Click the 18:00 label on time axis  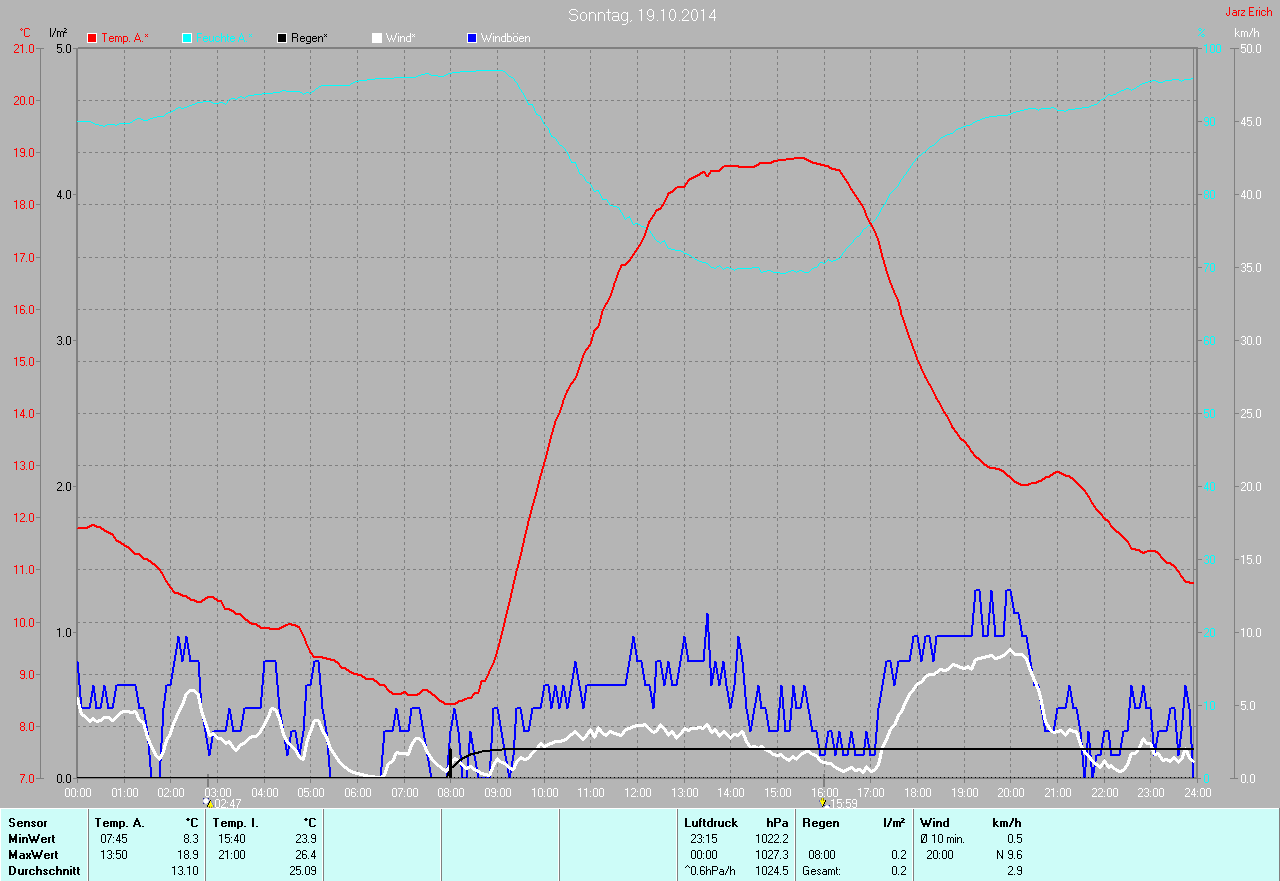(x=917, y=792)
